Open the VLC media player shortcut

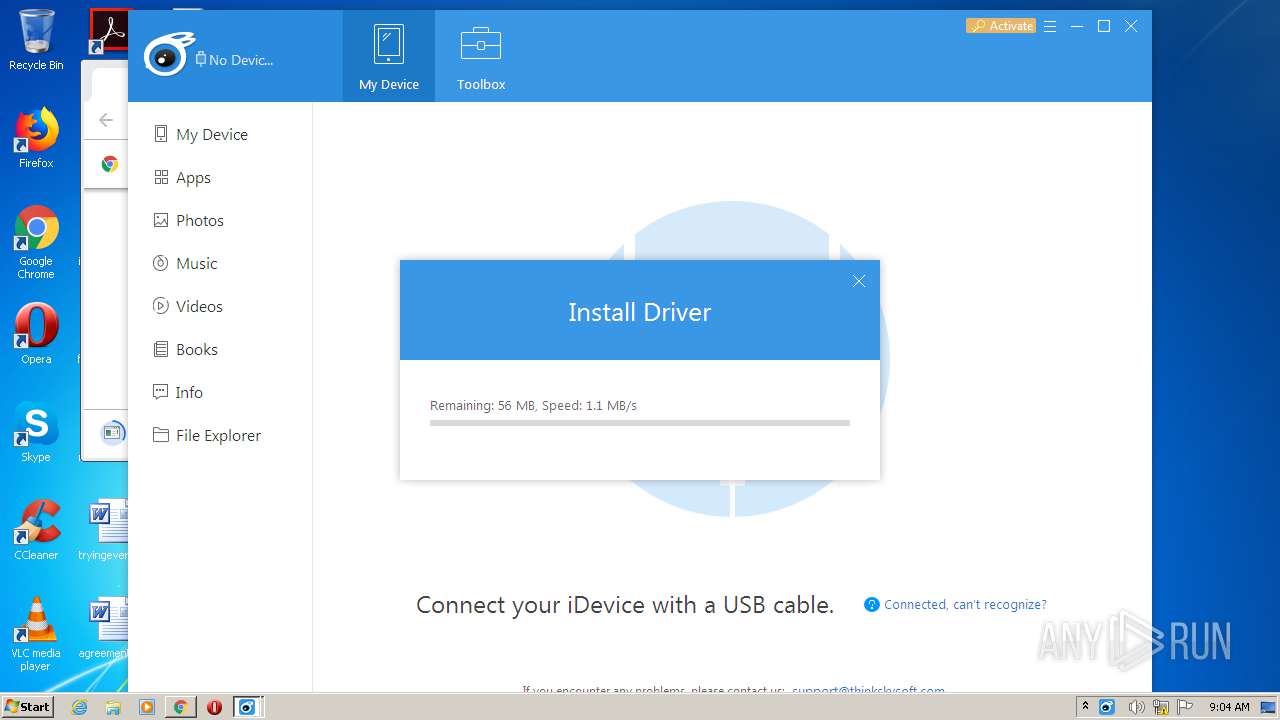pyautogui.click(x=36, y=634)
